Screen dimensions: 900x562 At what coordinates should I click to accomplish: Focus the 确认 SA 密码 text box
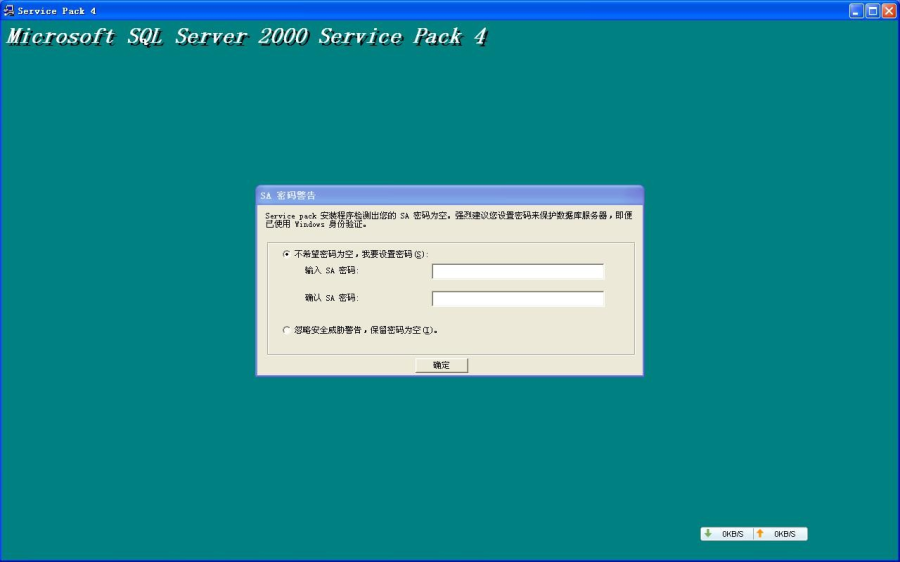pyautogui.click(x=517, y=298)
